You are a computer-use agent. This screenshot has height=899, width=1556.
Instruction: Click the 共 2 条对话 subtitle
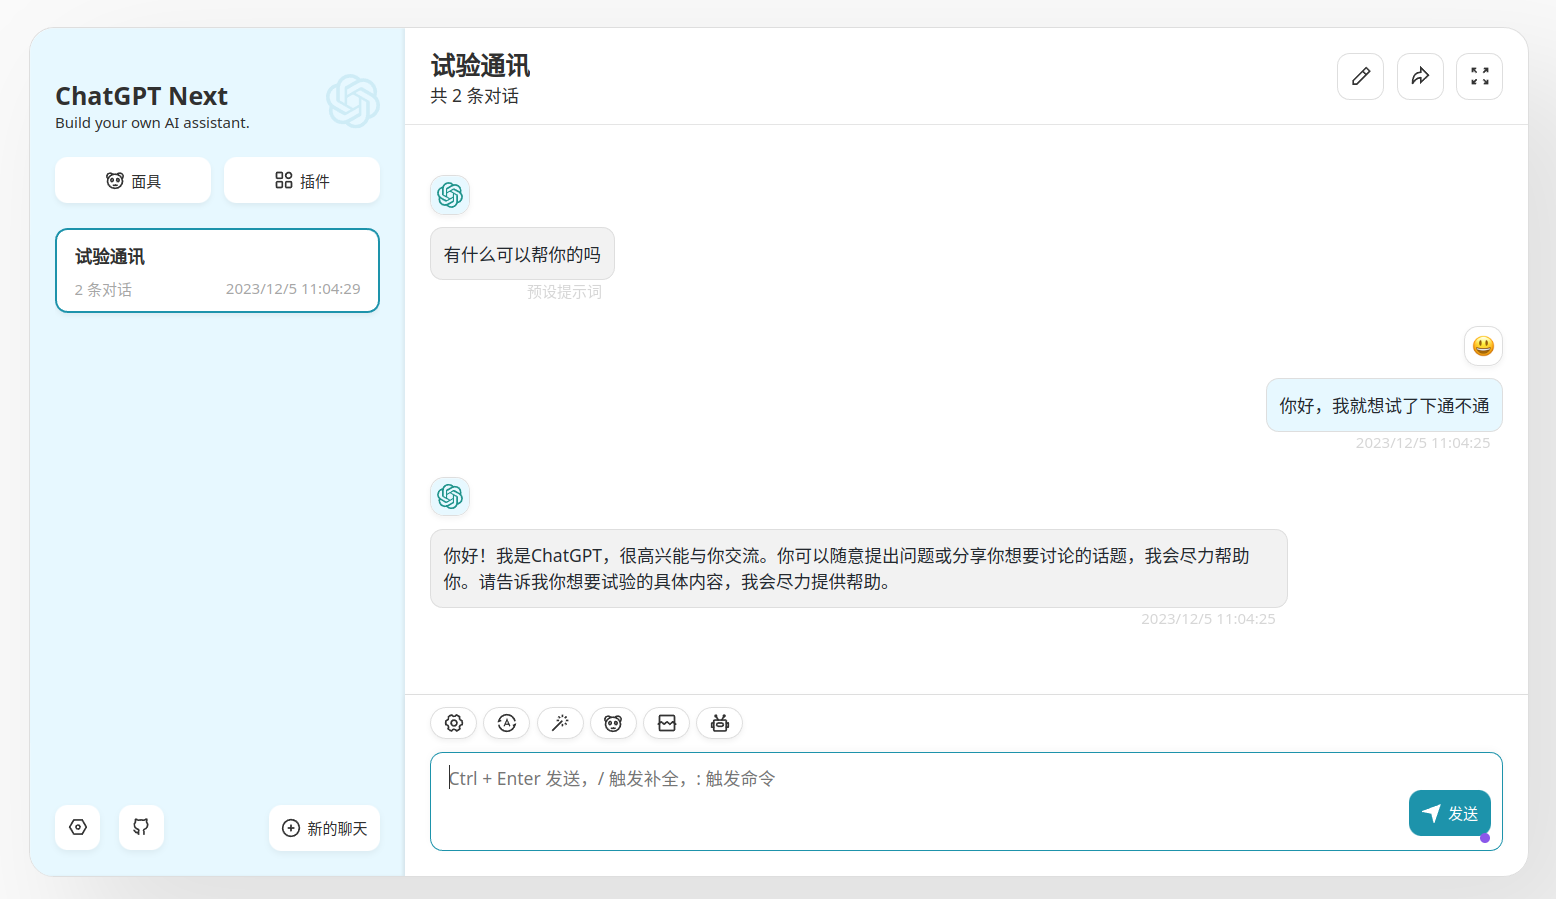[x=474, y=96]
